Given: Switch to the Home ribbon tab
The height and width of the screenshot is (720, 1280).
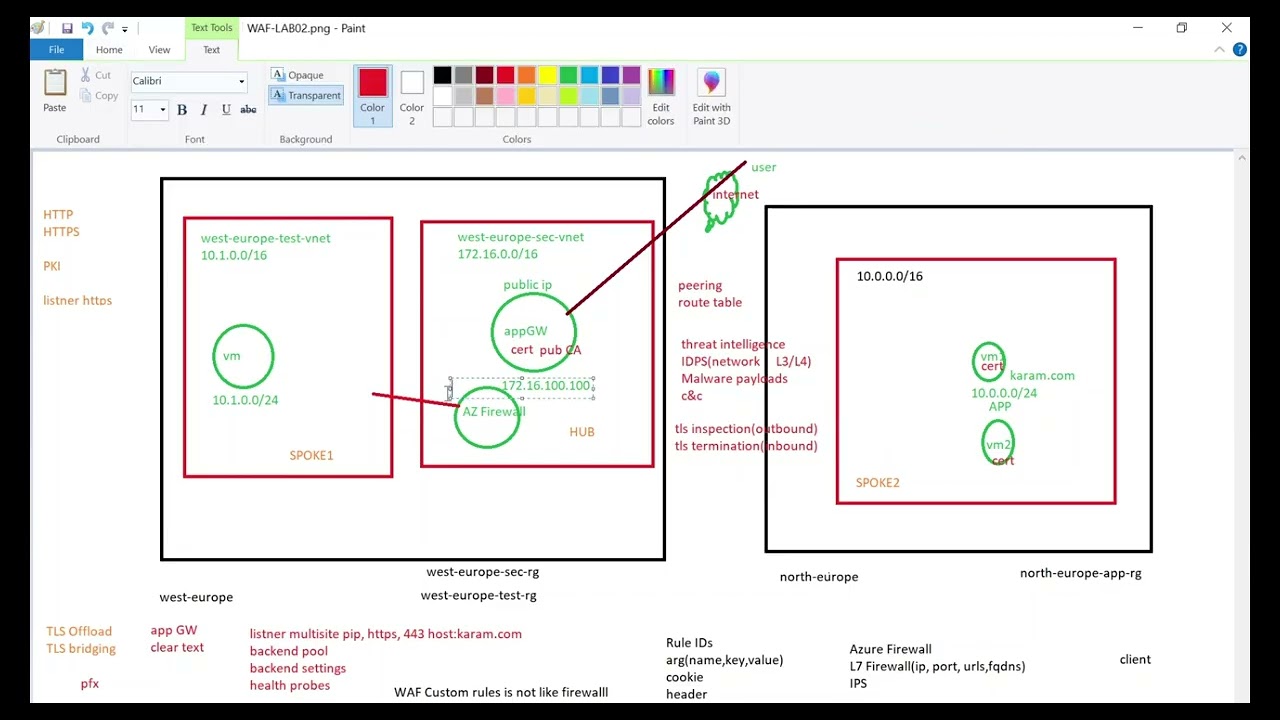Looking at the screenshot, I should (x=109, y=49).
